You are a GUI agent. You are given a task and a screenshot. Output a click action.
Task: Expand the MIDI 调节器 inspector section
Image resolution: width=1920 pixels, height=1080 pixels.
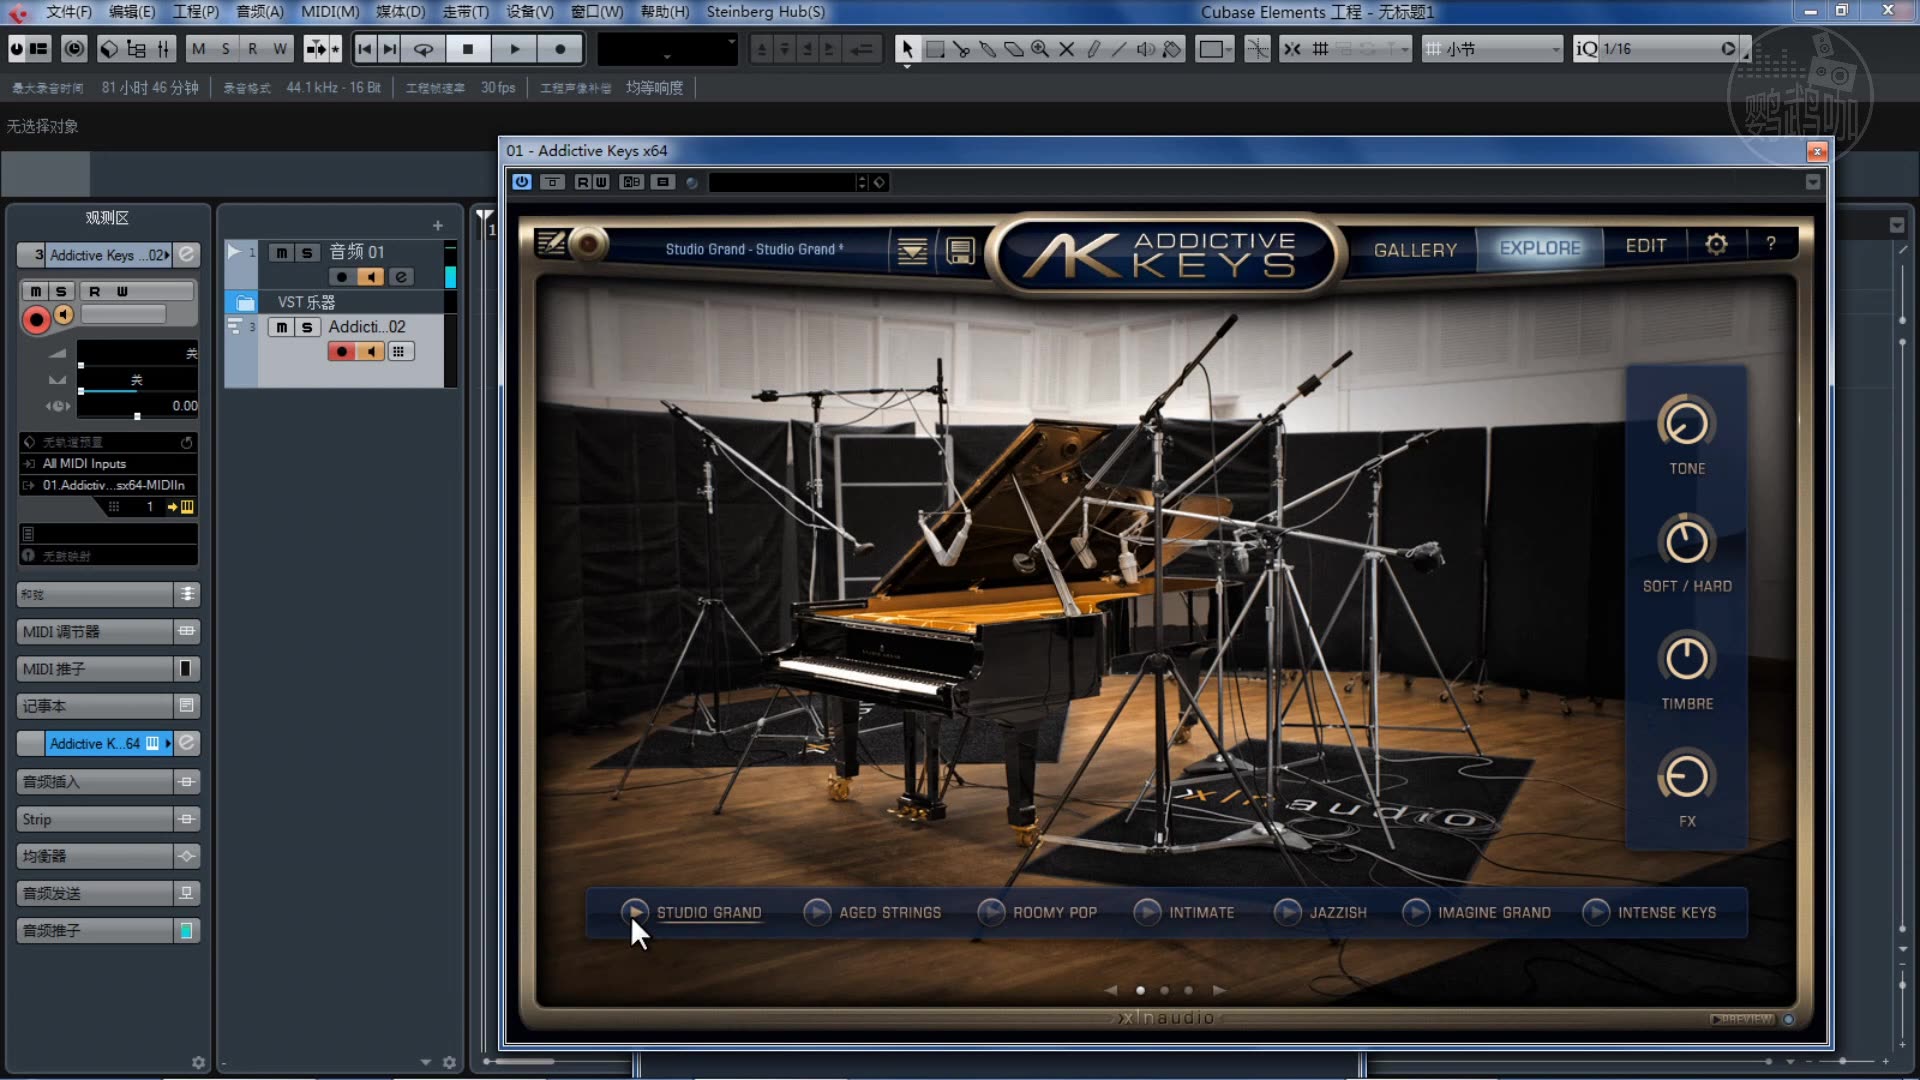[x=108, y=632]
